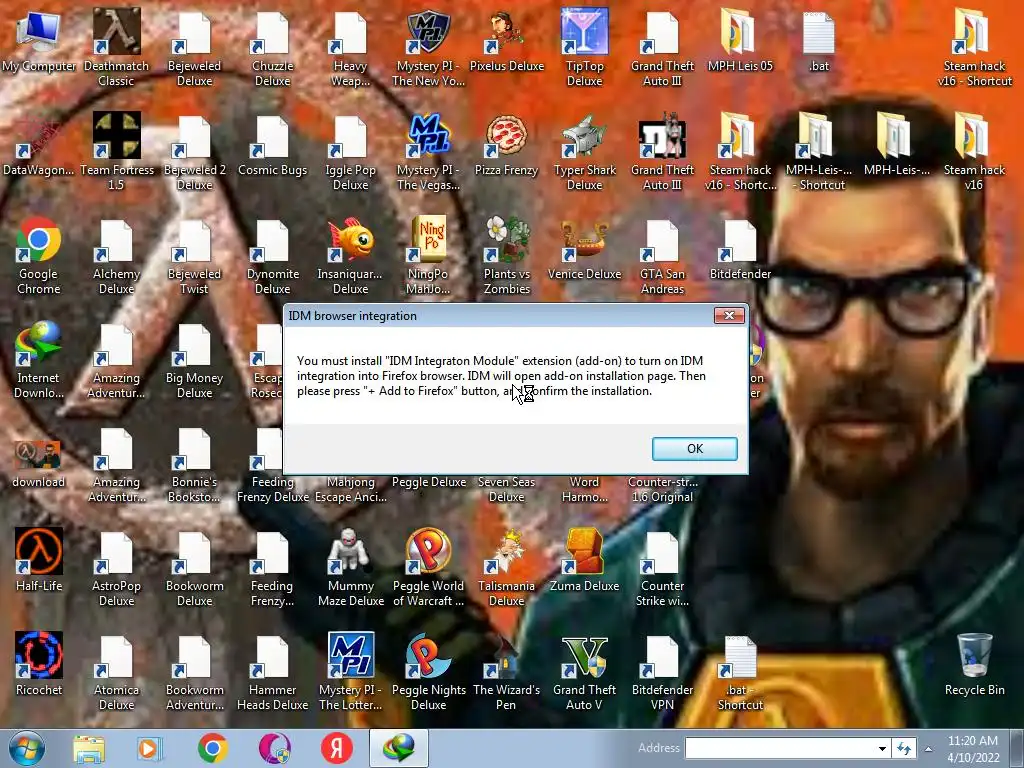This screenshot has width=1024, height=768.
Task: Select the Chuzzle Deluxe shortcut
Action: click(272, 48)
